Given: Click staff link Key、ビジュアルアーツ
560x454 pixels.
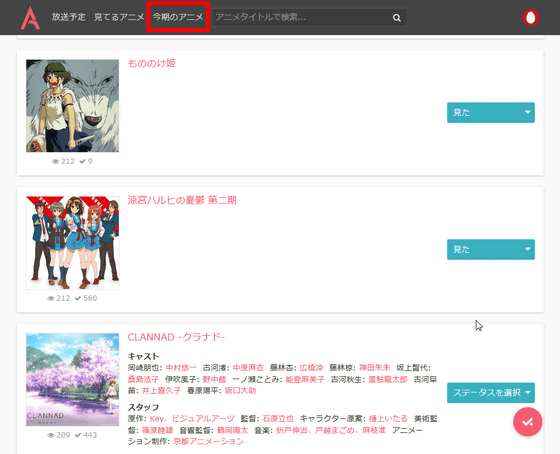Looking at the screenshot, I should [x=192, y=418].
